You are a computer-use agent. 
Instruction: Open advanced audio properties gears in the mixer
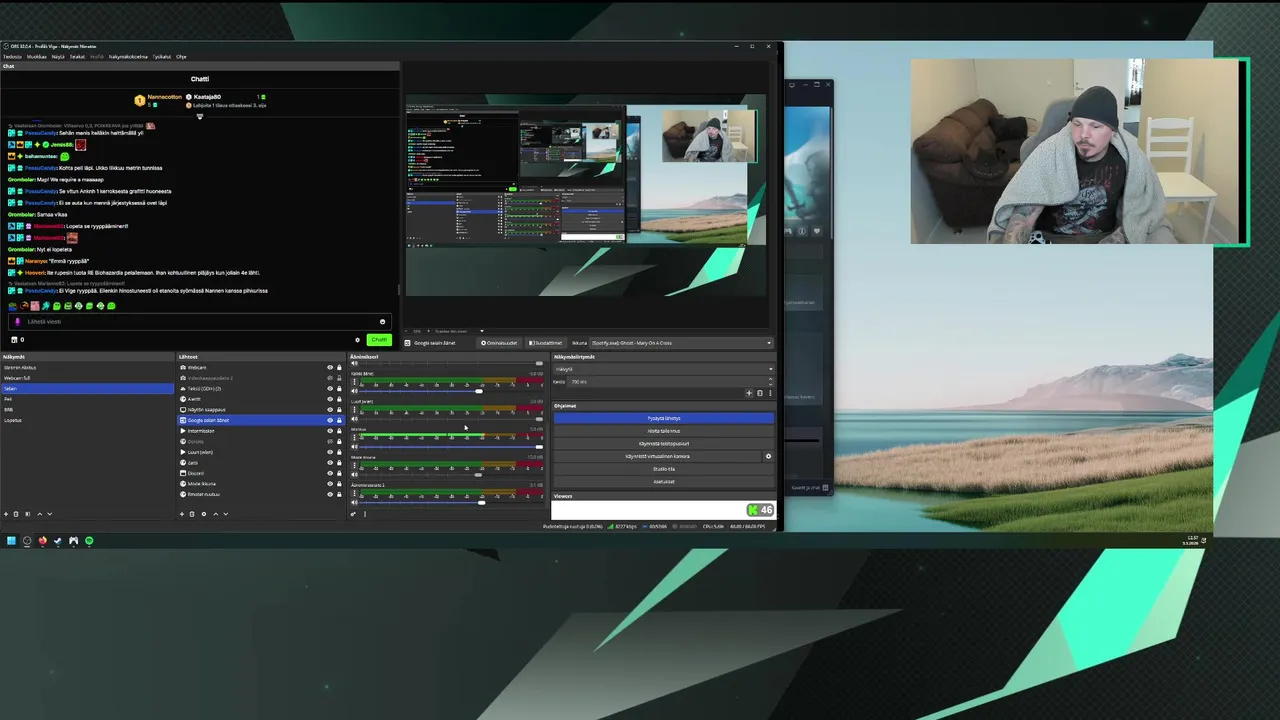[353, 514]
